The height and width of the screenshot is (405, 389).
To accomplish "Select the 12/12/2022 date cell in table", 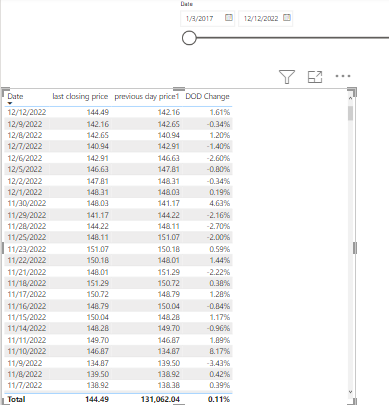I will coord(27,112).
